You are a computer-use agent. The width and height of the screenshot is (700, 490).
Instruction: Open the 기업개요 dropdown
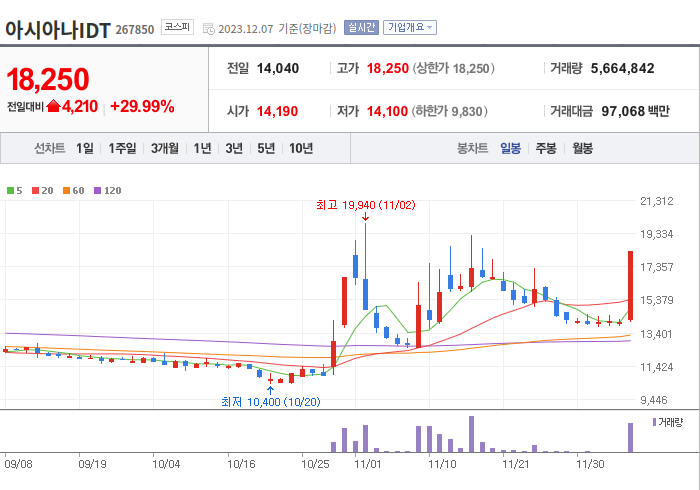[x=409, y=28]
